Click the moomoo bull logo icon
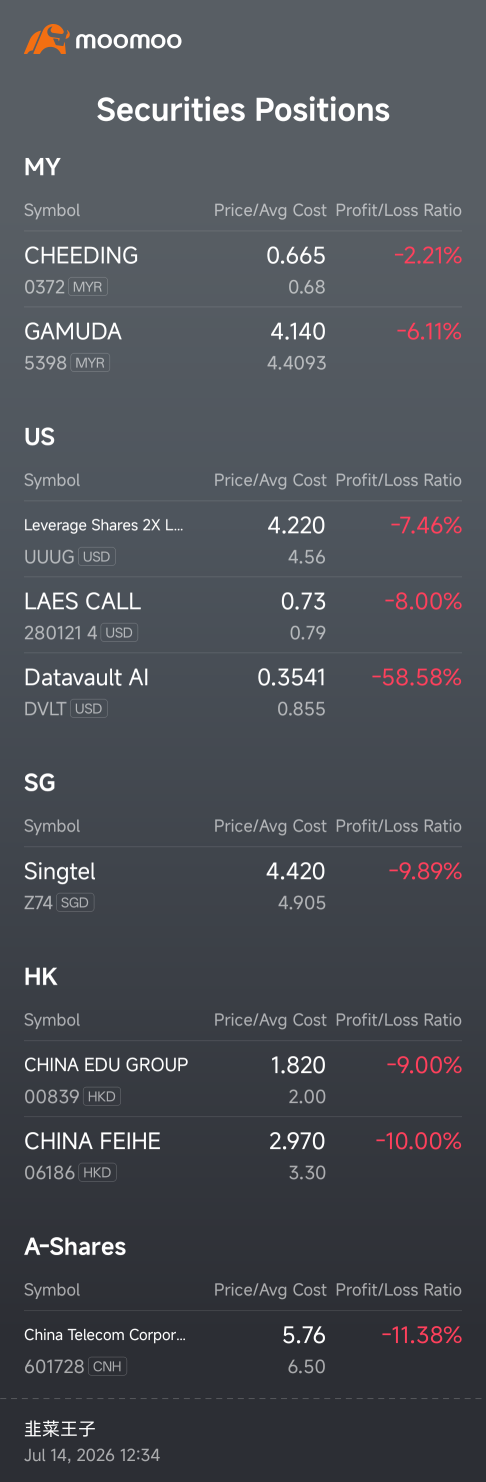Image resolution: width=486 pixels, height=1482 pixels. [46, 40]
